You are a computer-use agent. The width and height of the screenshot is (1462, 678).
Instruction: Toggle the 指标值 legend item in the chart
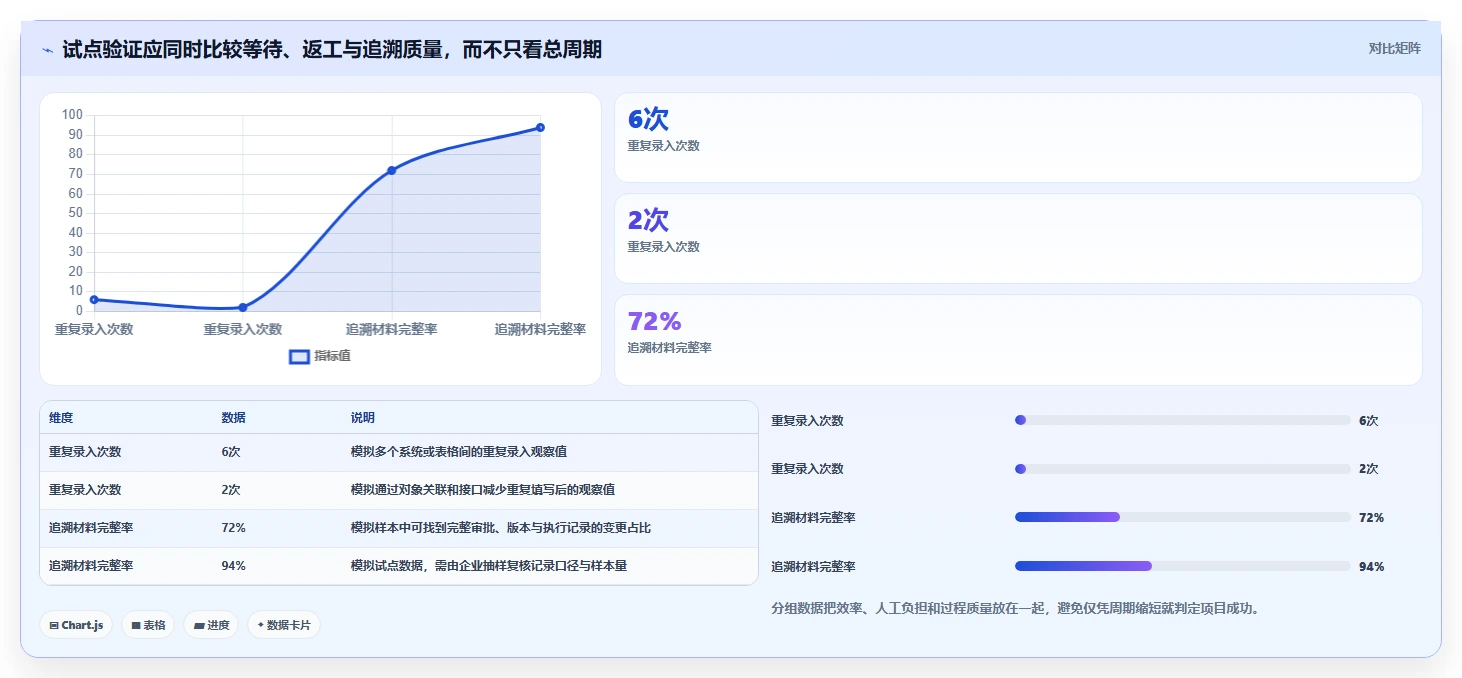point(320,356)
